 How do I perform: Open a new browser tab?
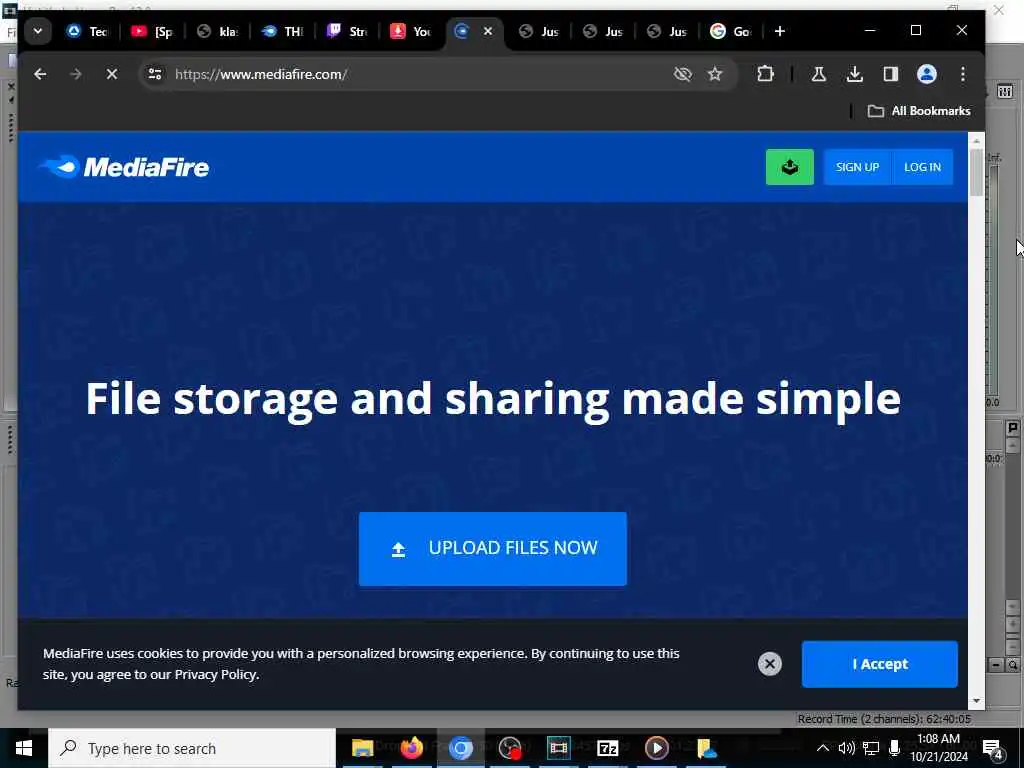coord(780,31)
